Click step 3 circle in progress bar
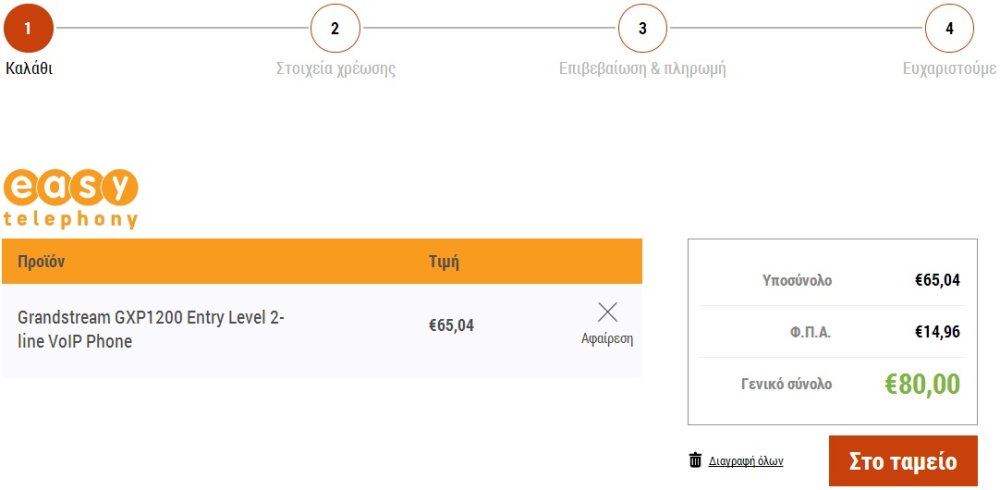Image resolution: width=1000 pixels, height=490 pixels. coord(642,28)
